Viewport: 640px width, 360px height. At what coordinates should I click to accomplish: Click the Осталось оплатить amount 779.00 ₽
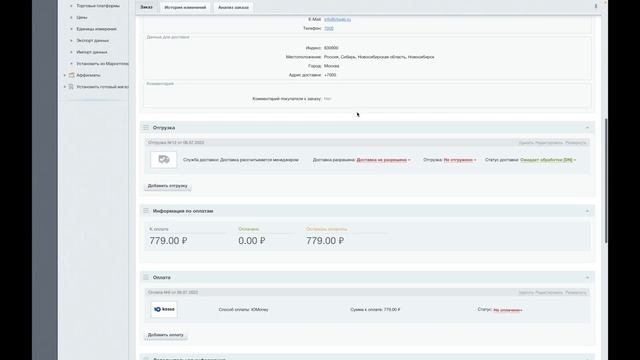pyautogui.click(x=325, y=241)
